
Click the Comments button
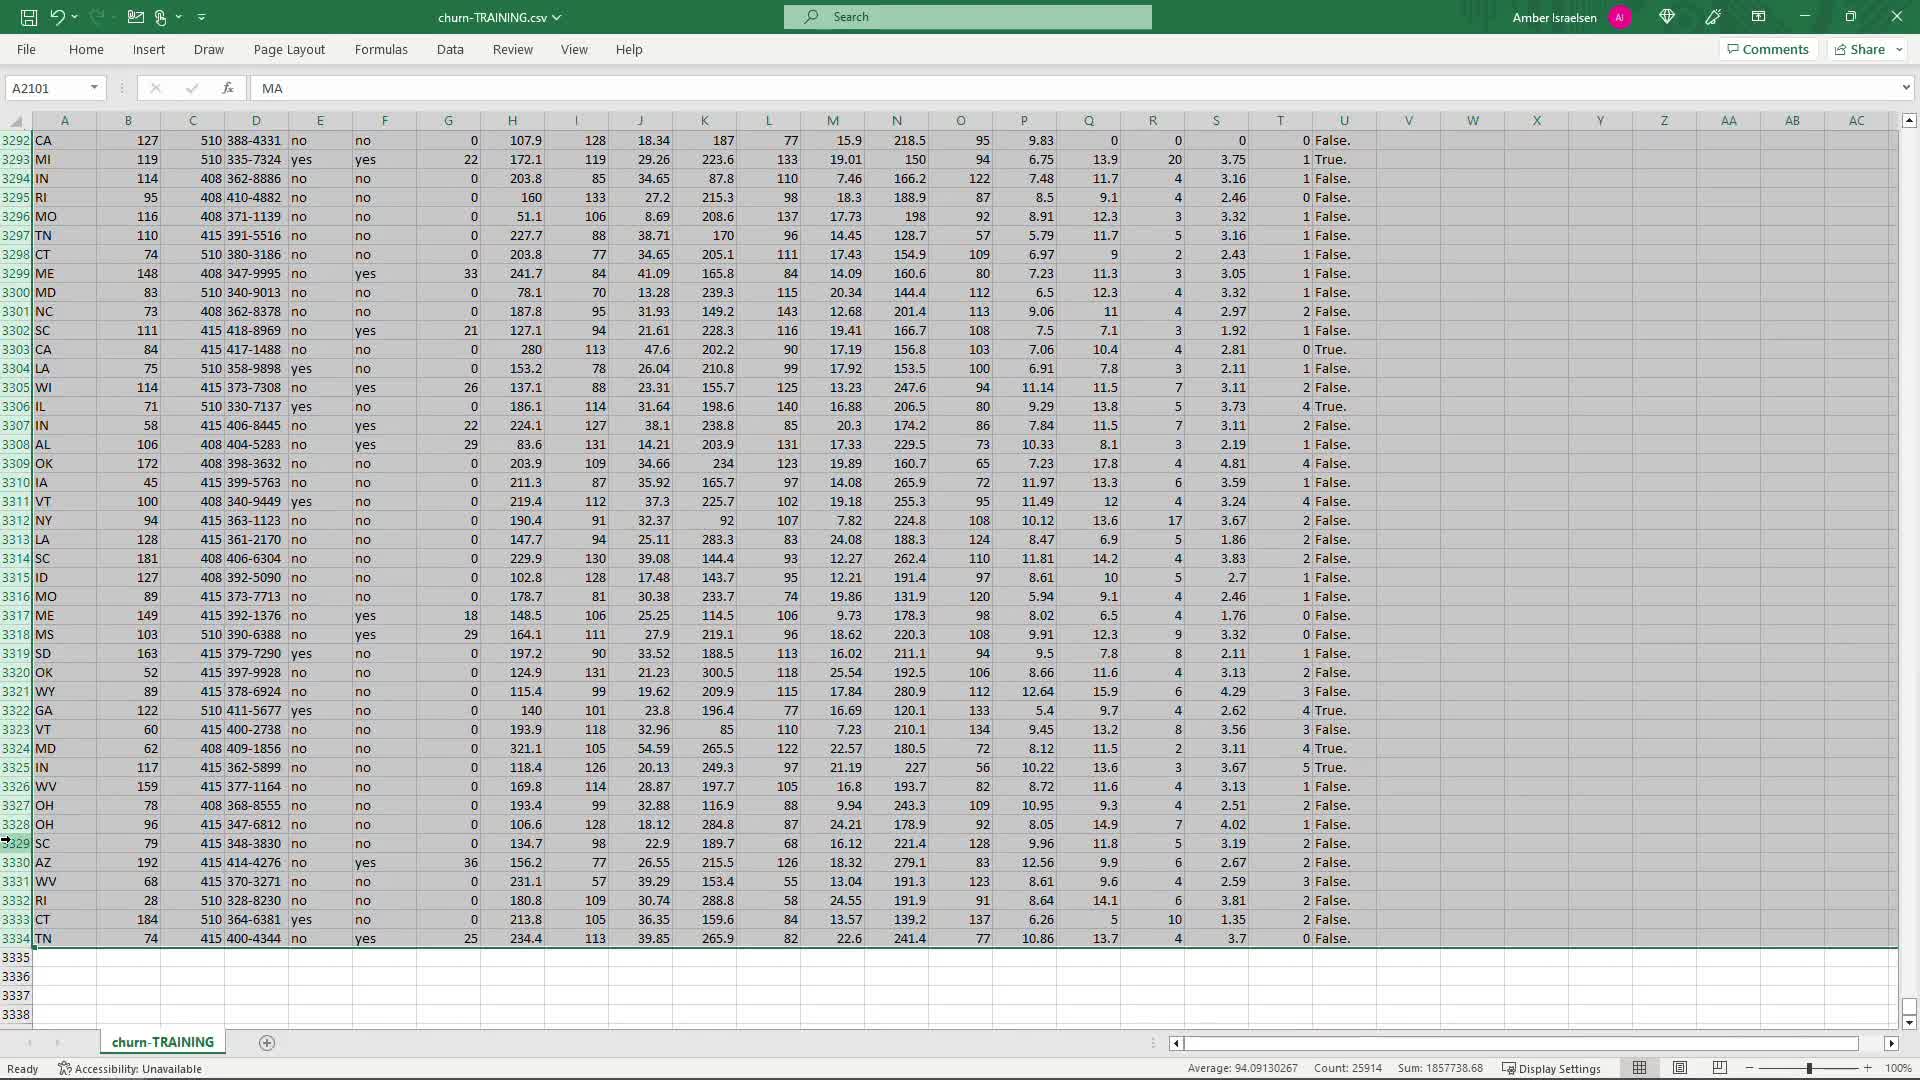tap(1767, 49)
